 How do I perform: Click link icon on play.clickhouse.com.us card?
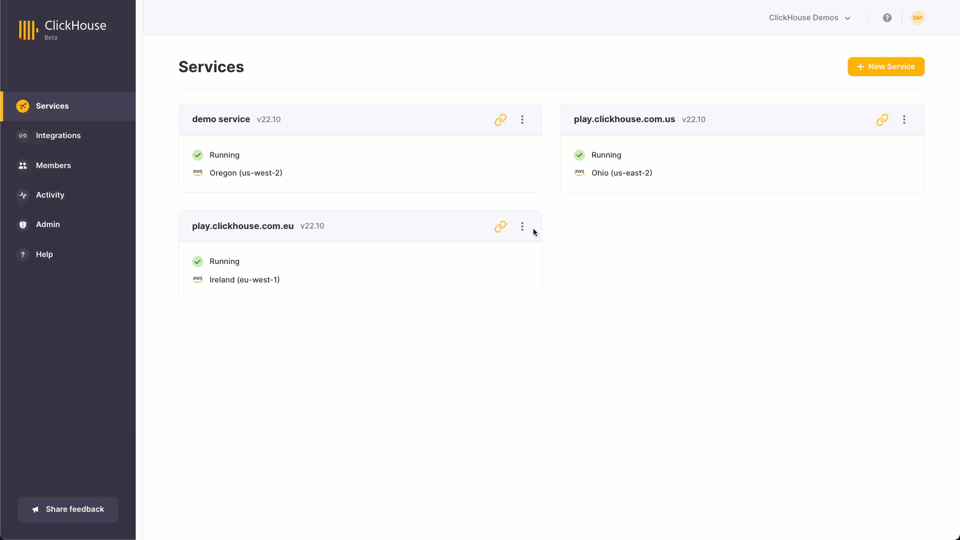pos(882,120)
